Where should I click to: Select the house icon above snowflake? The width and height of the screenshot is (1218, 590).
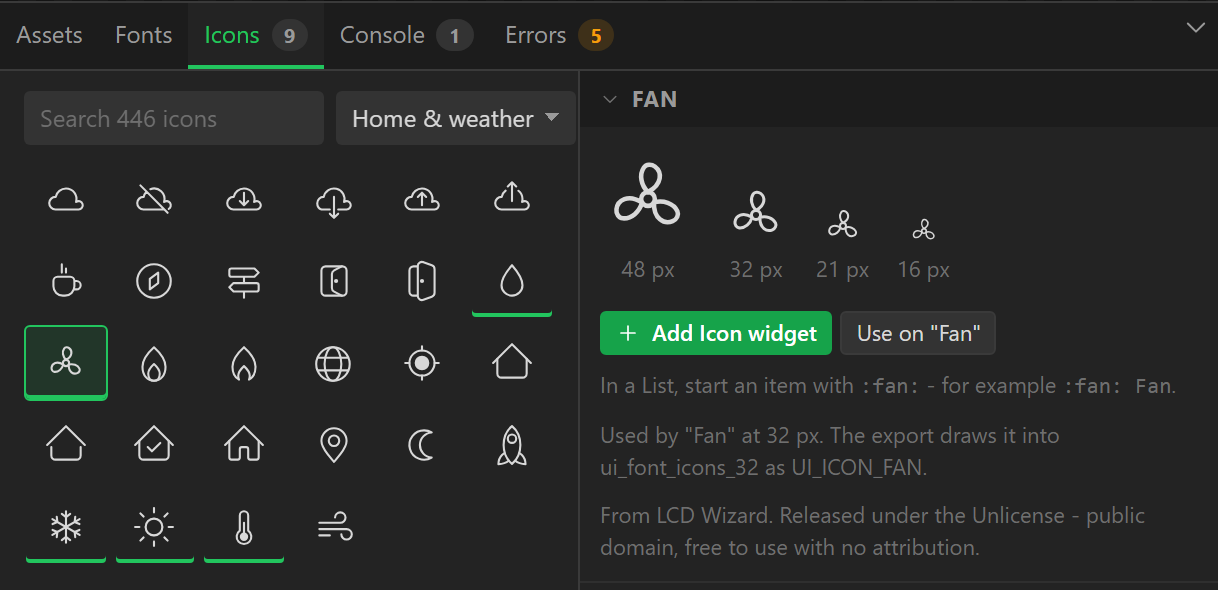66,444
